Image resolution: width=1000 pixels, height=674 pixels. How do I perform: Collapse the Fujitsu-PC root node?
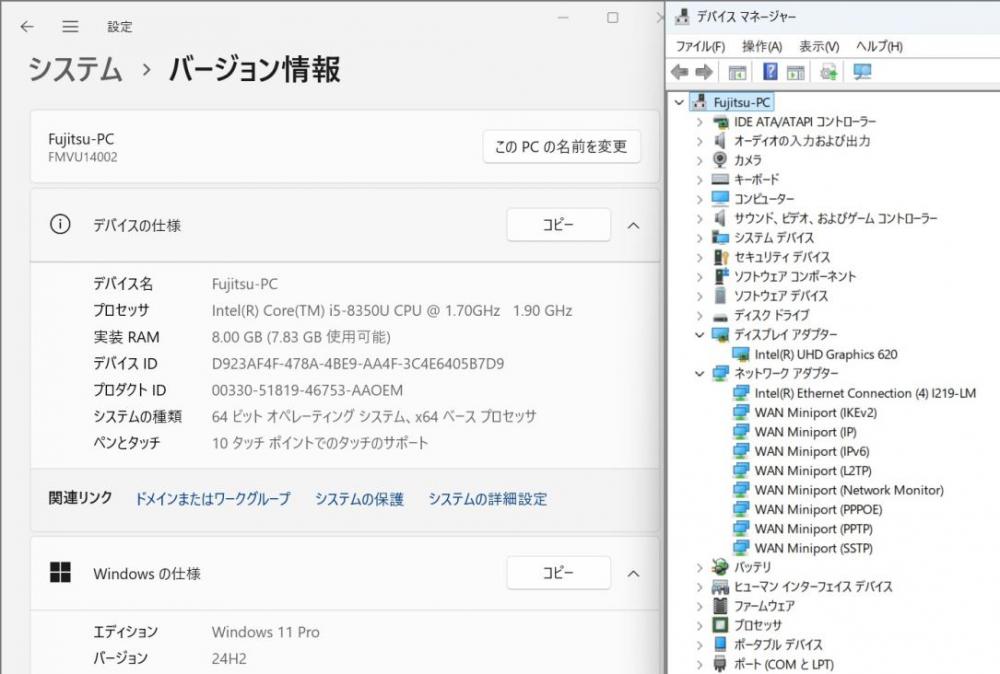click(679, 102)
